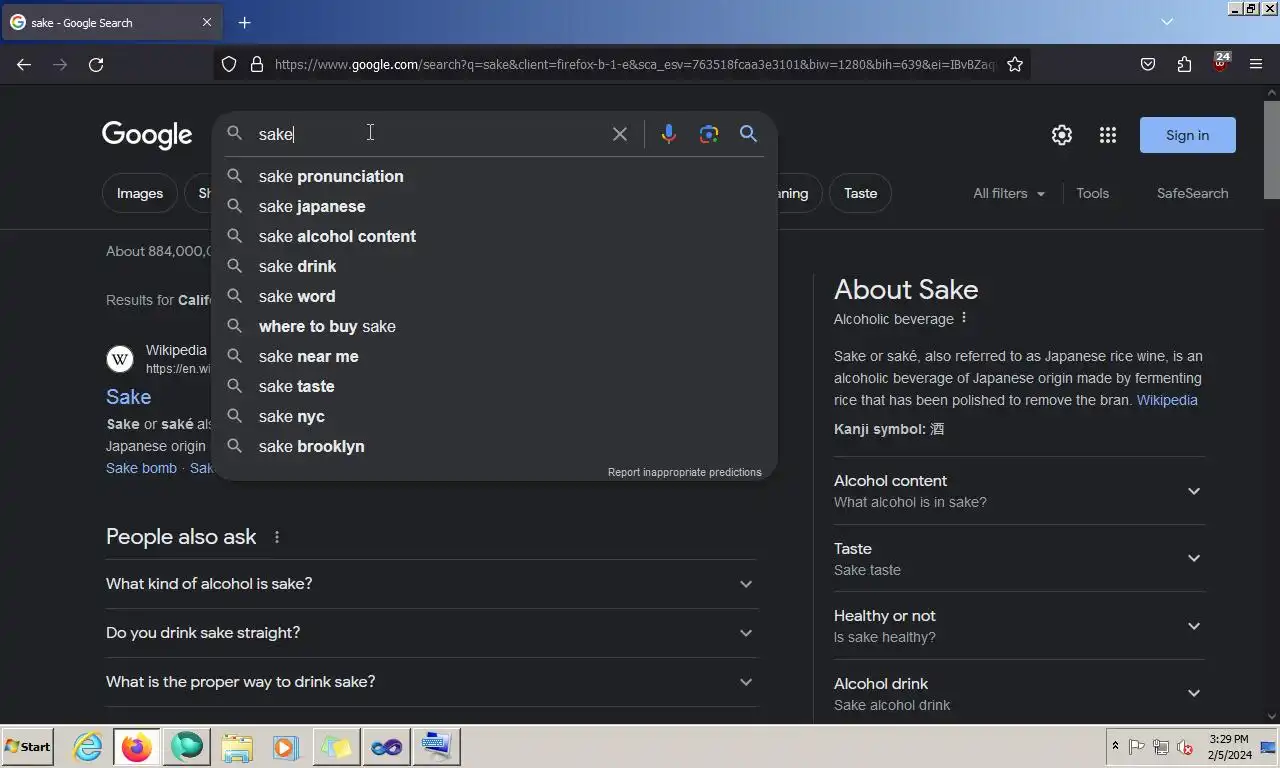Click the uBlock extension icon with badge

coord(1220,63)
